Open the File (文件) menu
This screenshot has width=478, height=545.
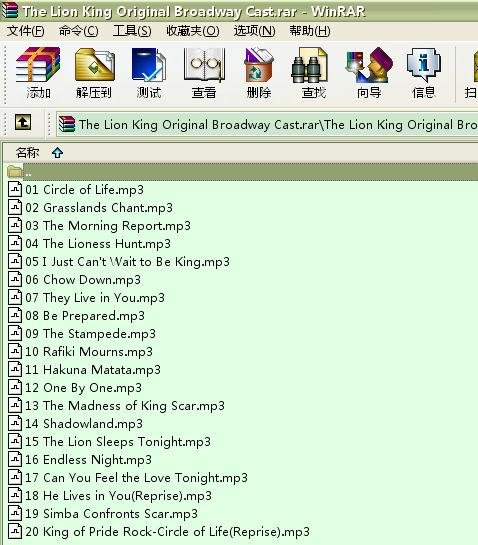click(25, 31)
